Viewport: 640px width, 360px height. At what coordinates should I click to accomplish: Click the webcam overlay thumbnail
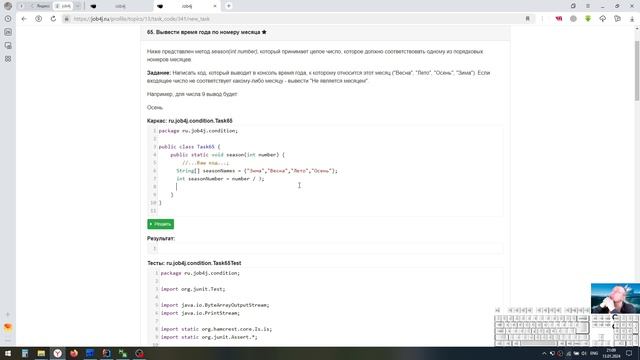[x=615, y=298]
